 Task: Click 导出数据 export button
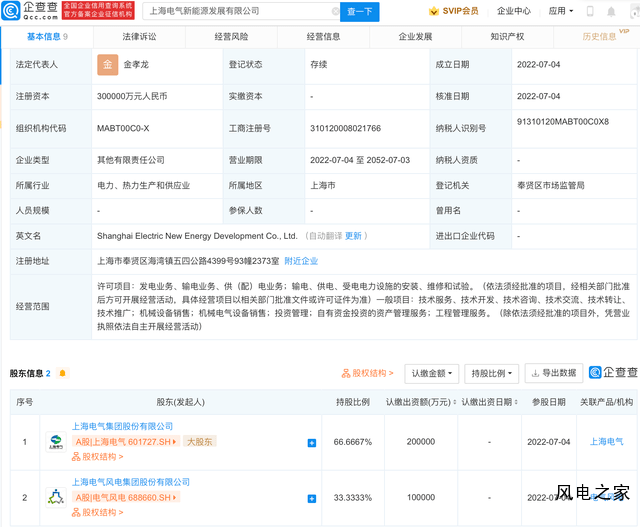point(554,373)
